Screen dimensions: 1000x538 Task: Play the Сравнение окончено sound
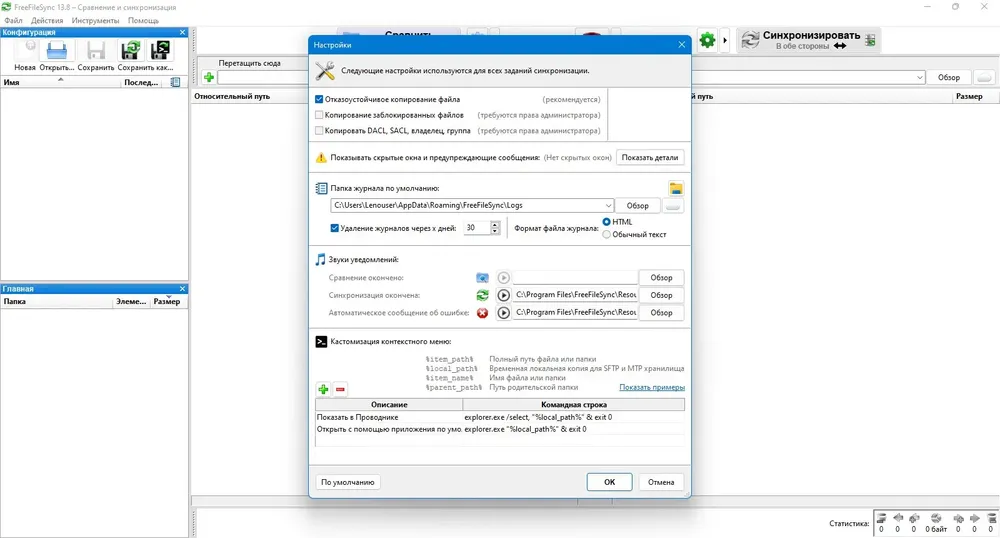pos(503,277)
